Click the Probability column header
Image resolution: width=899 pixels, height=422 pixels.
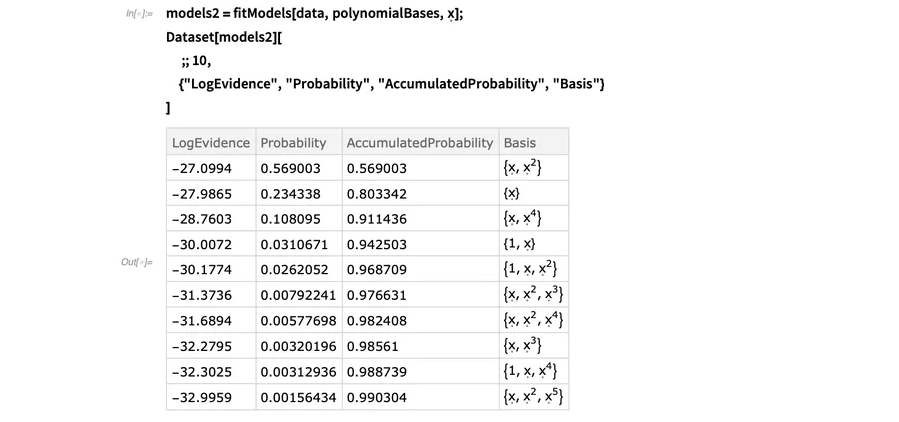299,143
